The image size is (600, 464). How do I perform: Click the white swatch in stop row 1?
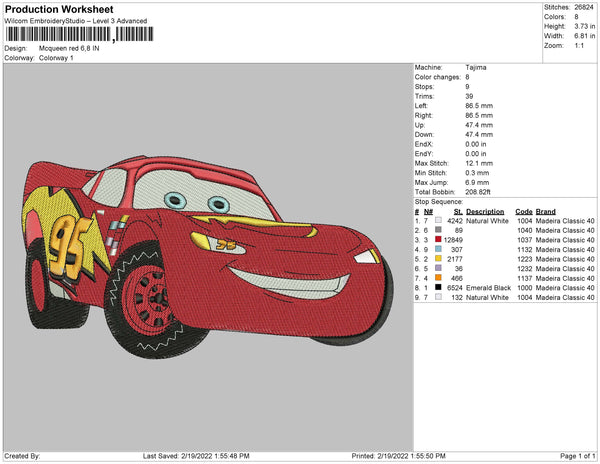click(x=438, y=220)
